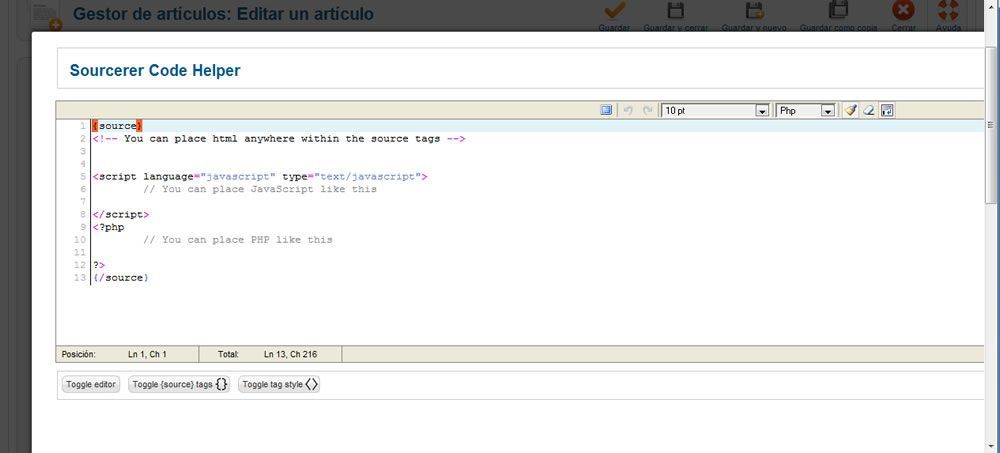This screenshot has height=453, width=1000.
Task: Click Guardar como copia in background toolbar
Action: coord(838,15)
